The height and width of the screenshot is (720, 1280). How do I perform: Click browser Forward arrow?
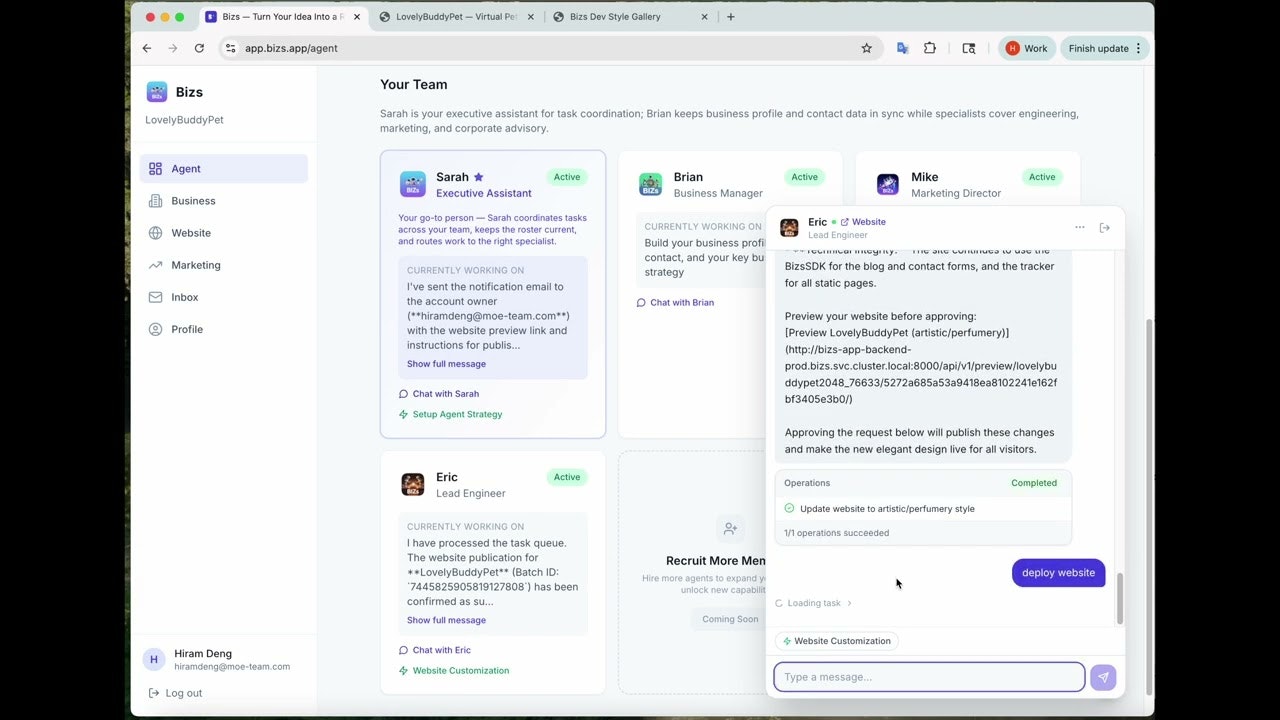(x=173, y=48)
